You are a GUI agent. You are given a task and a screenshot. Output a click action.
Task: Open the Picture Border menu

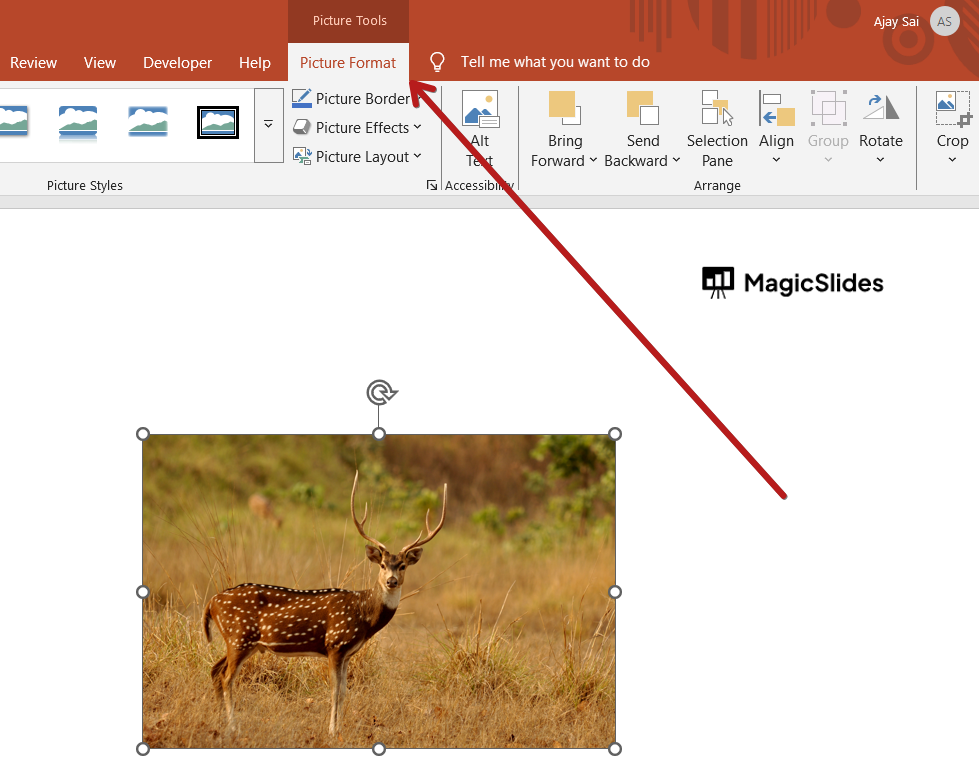(352, 98)
